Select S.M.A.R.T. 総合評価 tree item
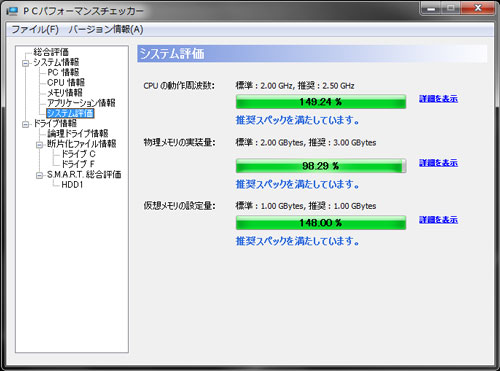500x371 pixels. click(x=84, y=174)
